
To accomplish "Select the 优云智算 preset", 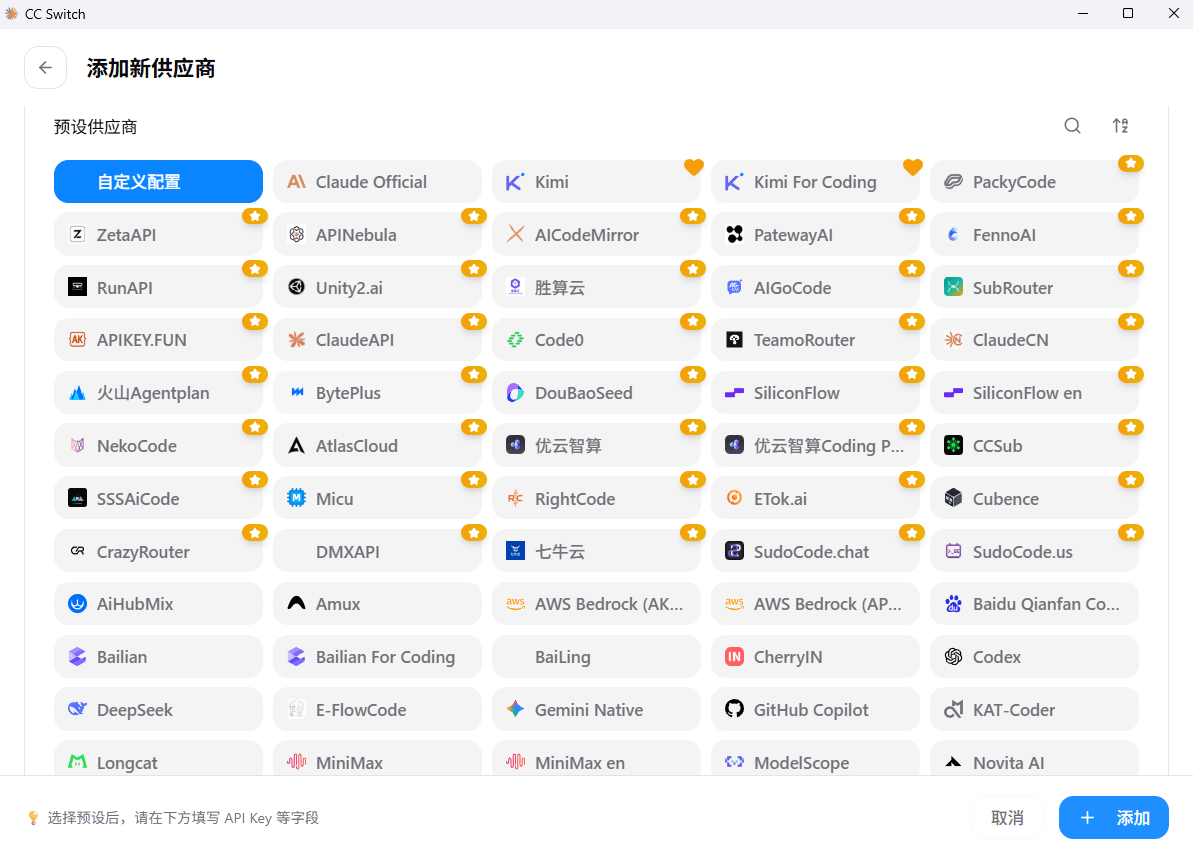I will click(x=596, y=446).
